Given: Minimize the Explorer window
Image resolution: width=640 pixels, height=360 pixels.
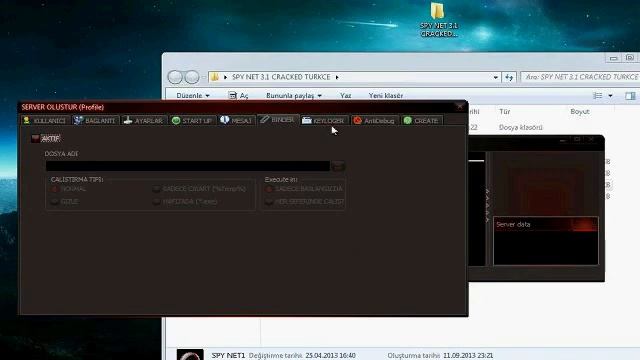Looking at the screenshot, I should click(613, 58).
